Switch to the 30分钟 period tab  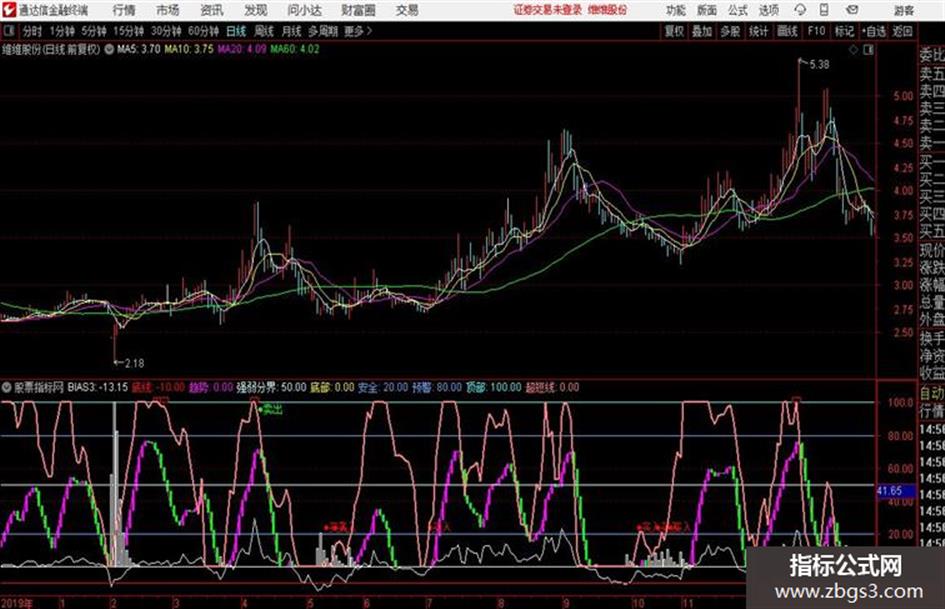166,31
